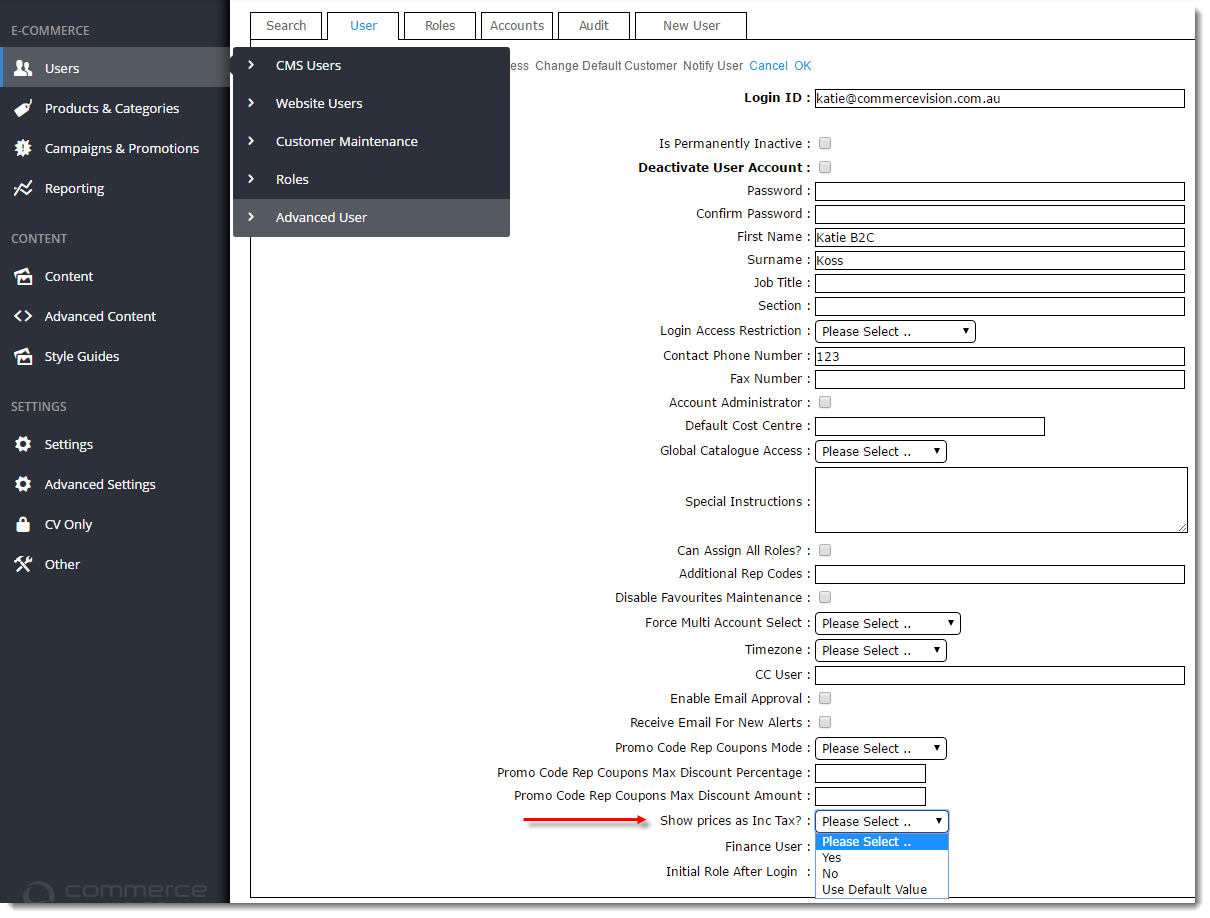Open the Timezone dropdown
This screenshot has height=918, width=1210.
click(x=881, y=650)
